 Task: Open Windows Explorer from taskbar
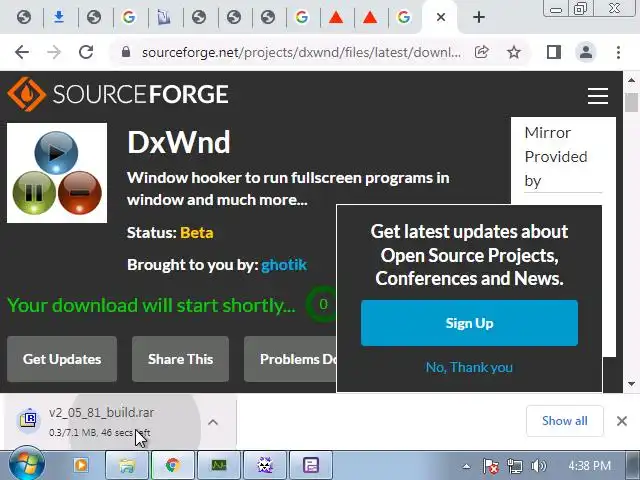pos(127,465)
